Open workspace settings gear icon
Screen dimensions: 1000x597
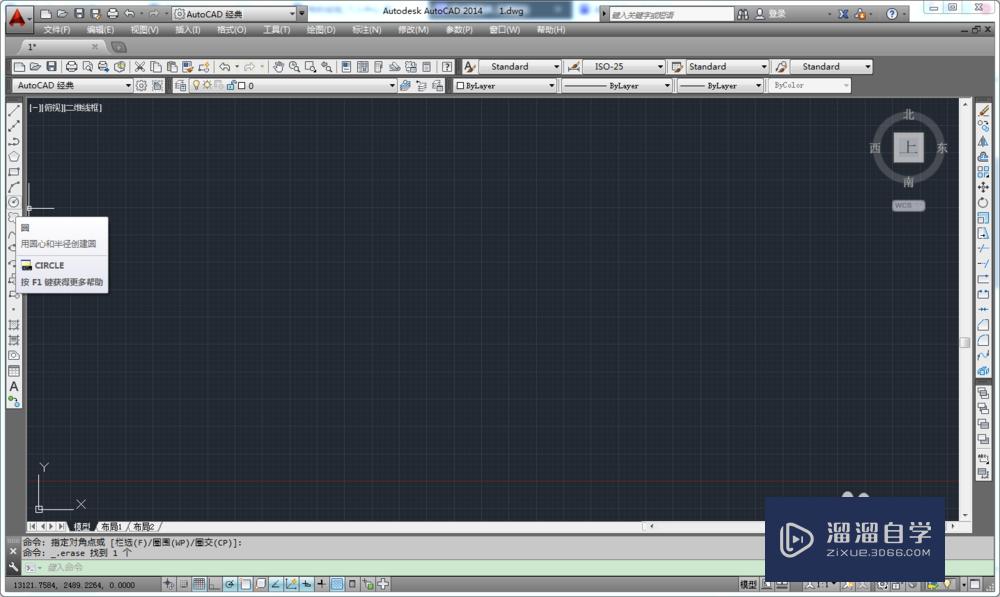142,85
